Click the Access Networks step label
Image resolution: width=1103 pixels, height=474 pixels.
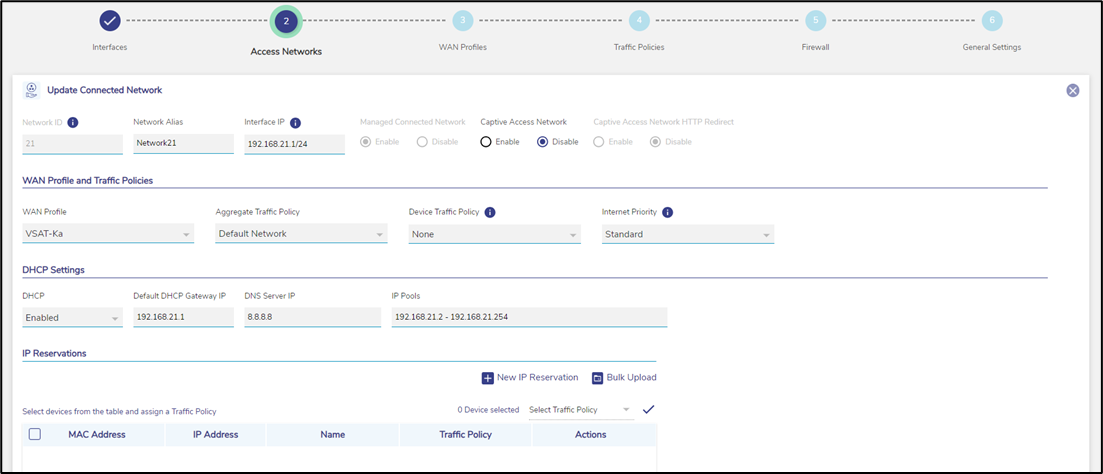pos(286,51)
